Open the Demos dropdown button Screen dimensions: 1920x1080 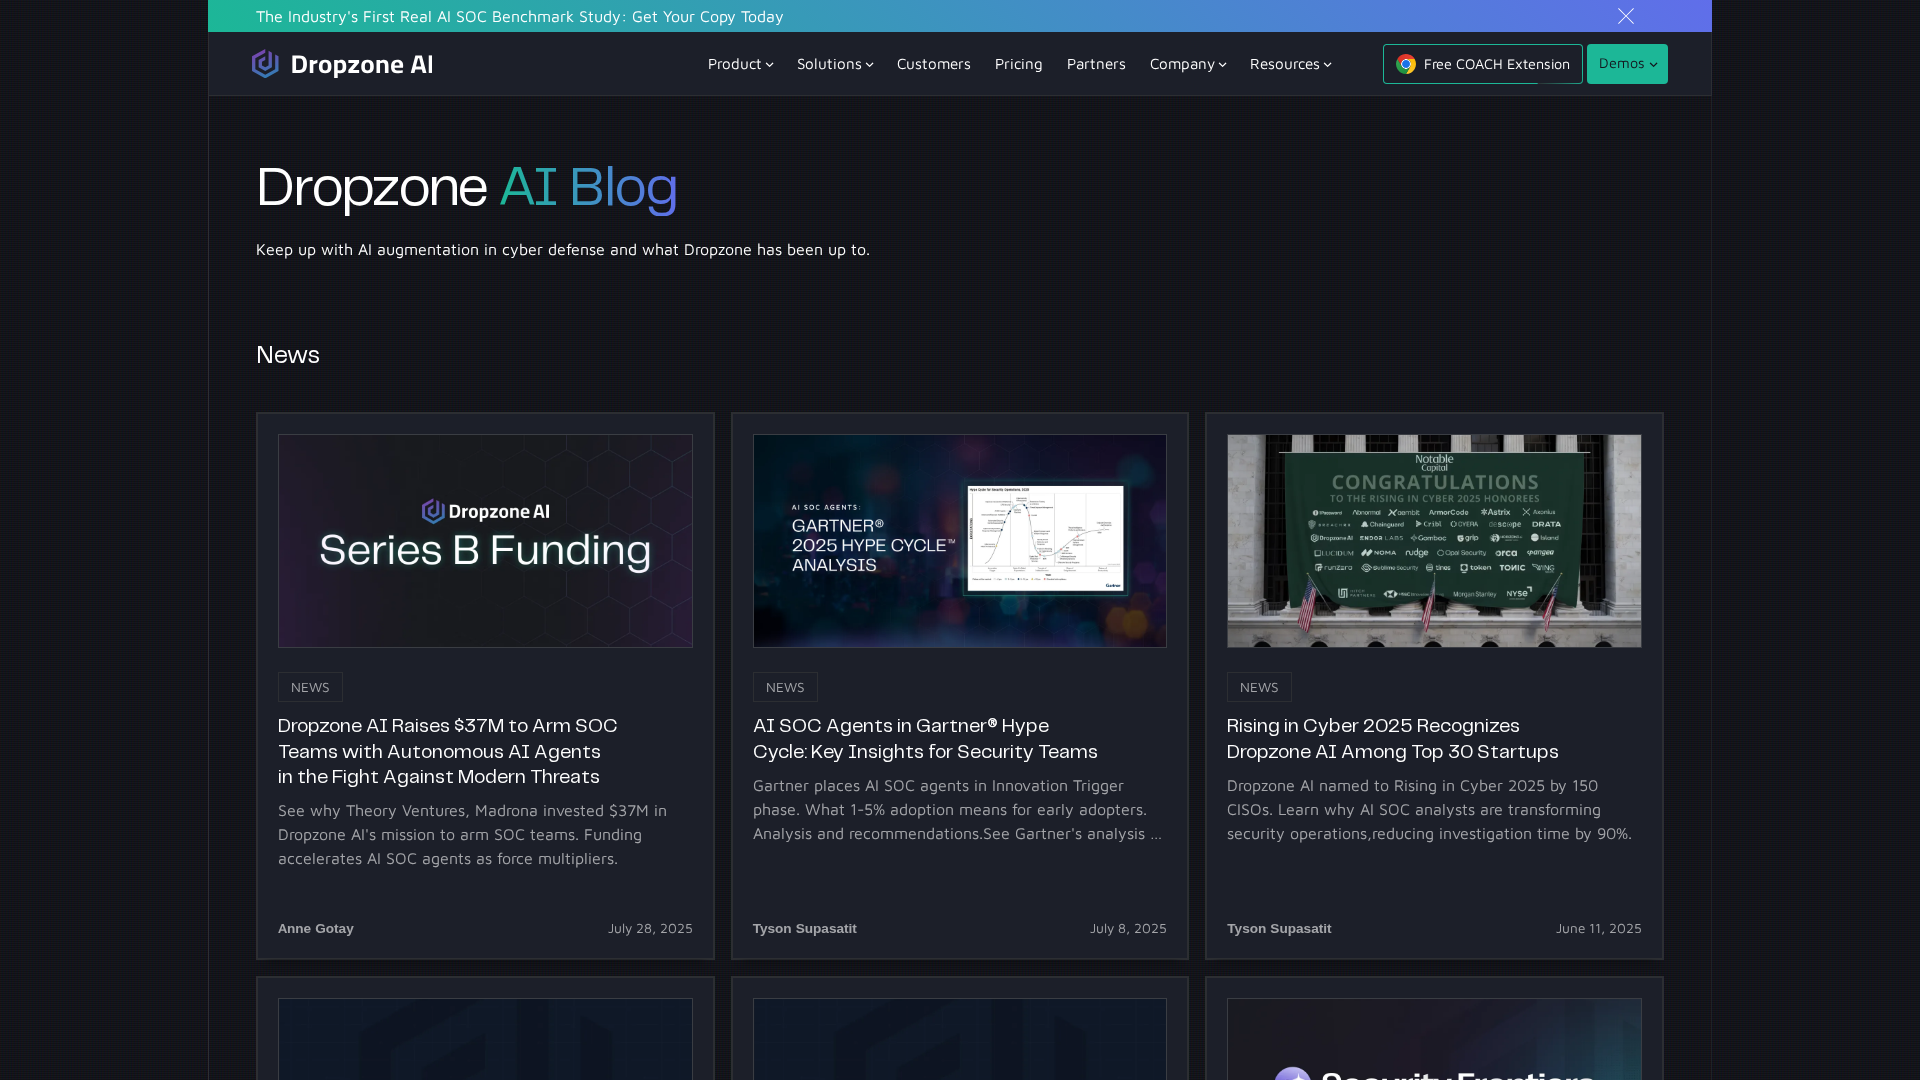click(x=1627, y=64)
